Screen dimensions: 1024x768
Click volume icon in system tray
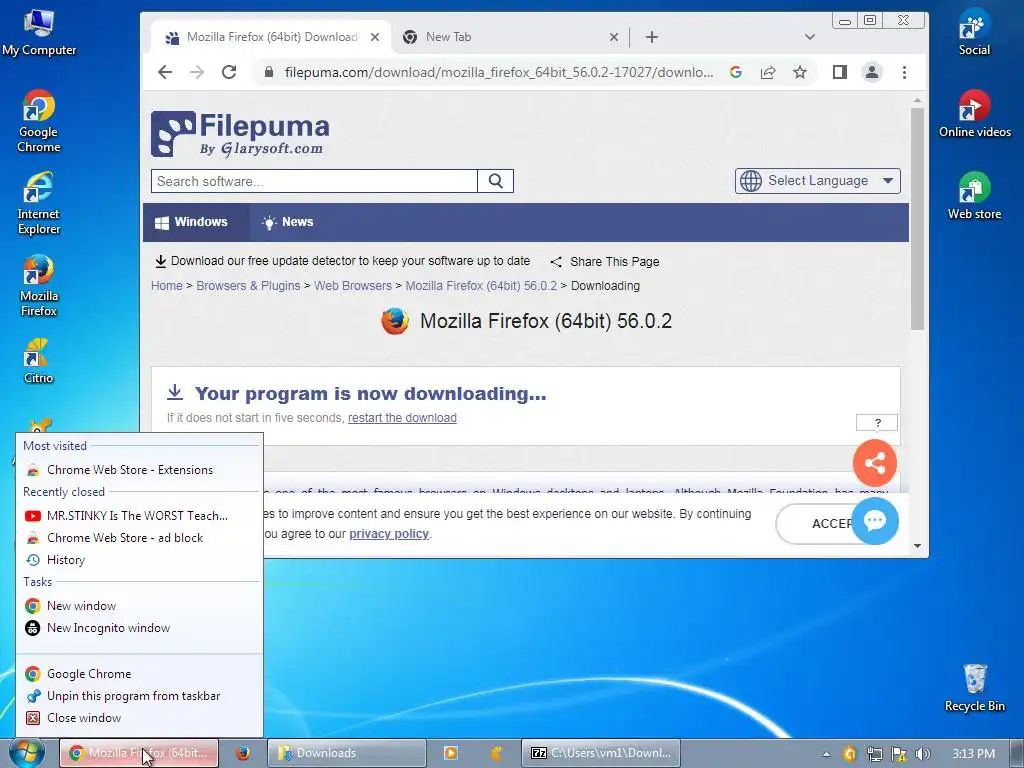coord(923,754)
